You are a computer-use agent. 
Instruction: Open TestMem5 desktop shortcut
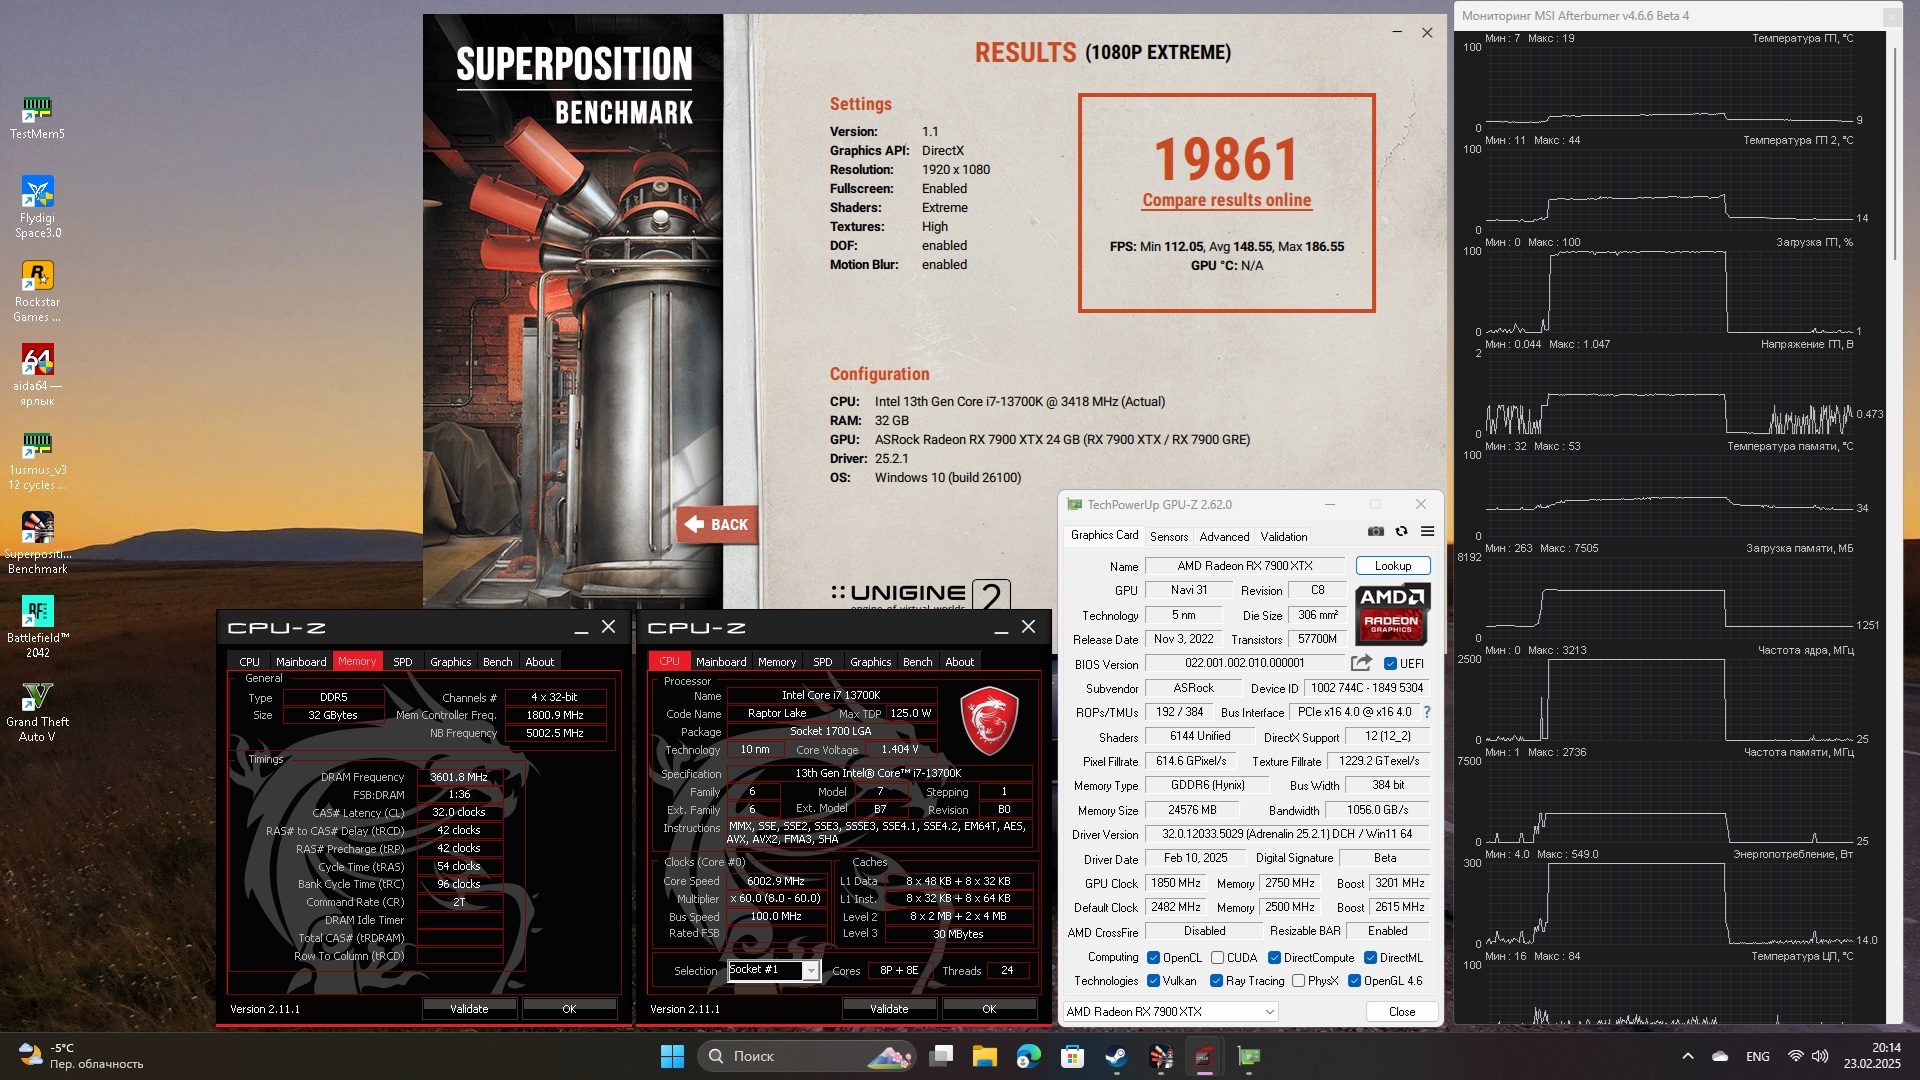(x=37, y=118)
